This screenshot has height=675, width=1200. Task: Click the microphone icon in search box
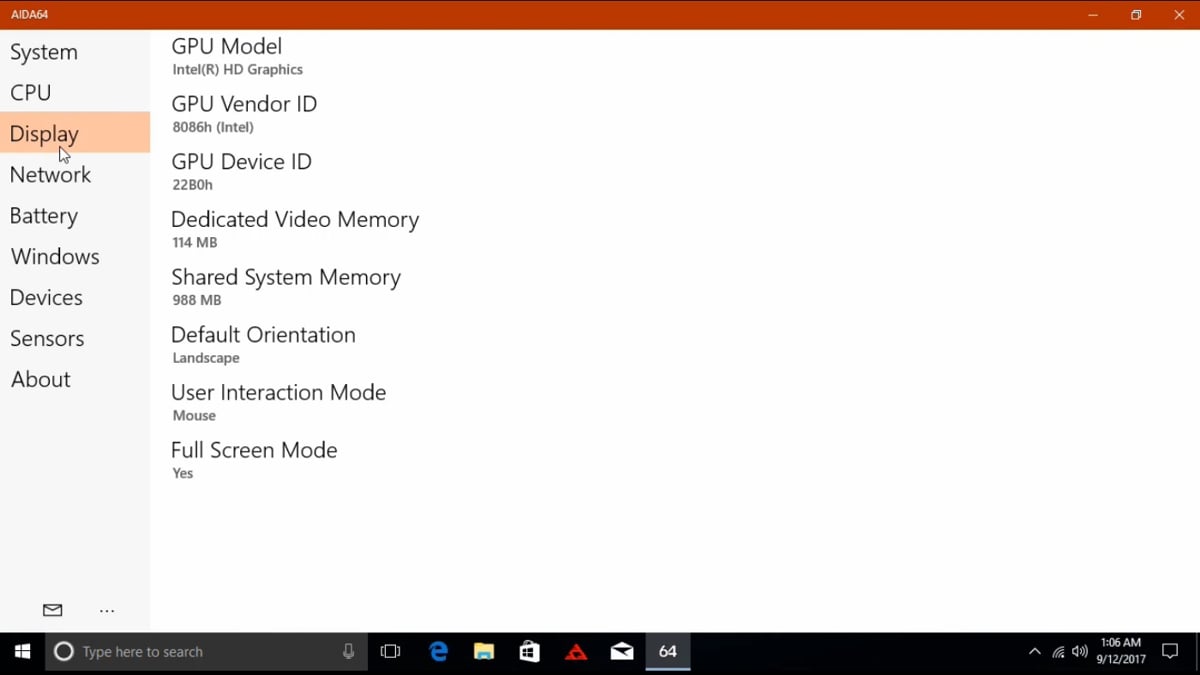click(x=348, y=652)
